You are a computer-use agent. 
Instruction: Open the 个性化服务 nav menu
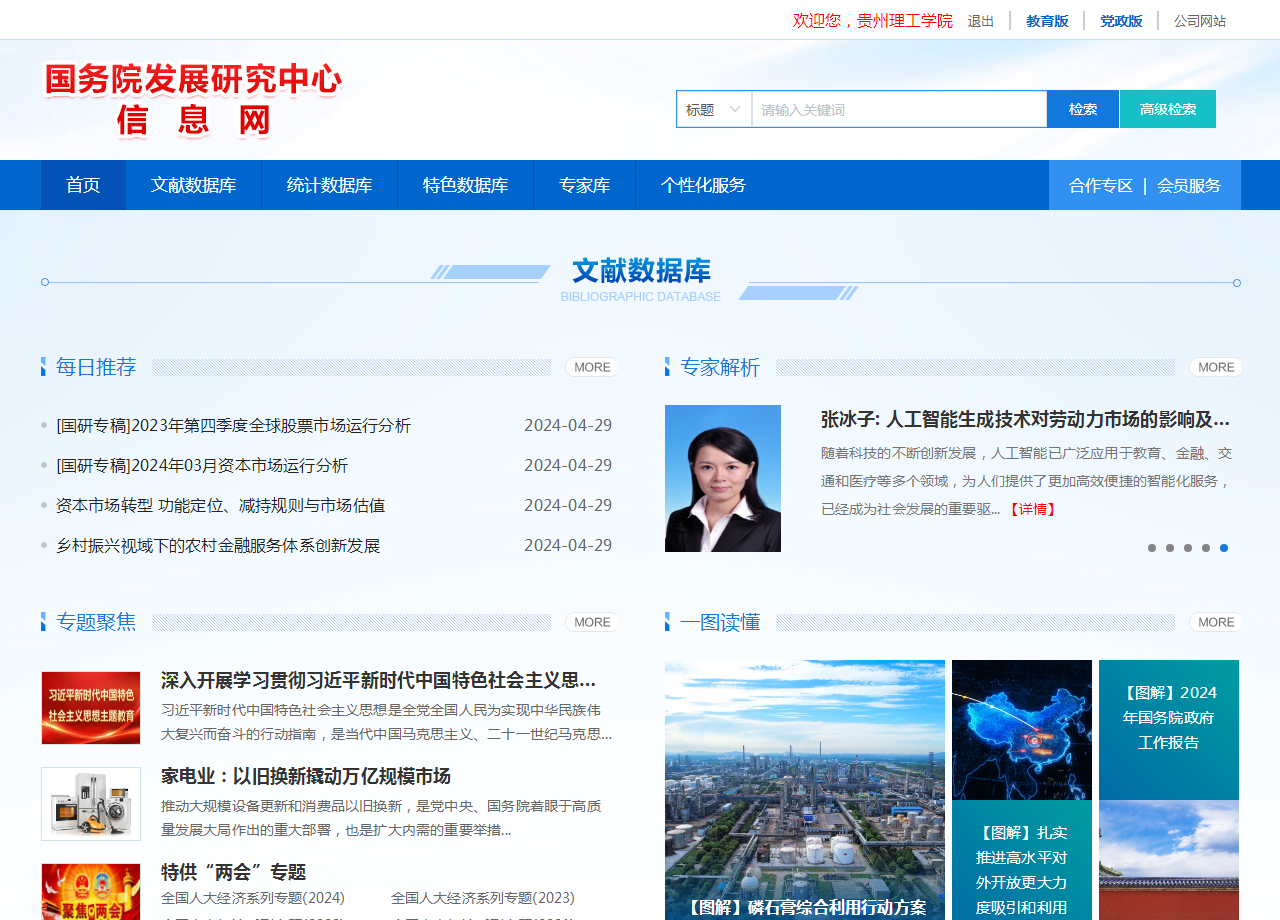click(703, 185)
